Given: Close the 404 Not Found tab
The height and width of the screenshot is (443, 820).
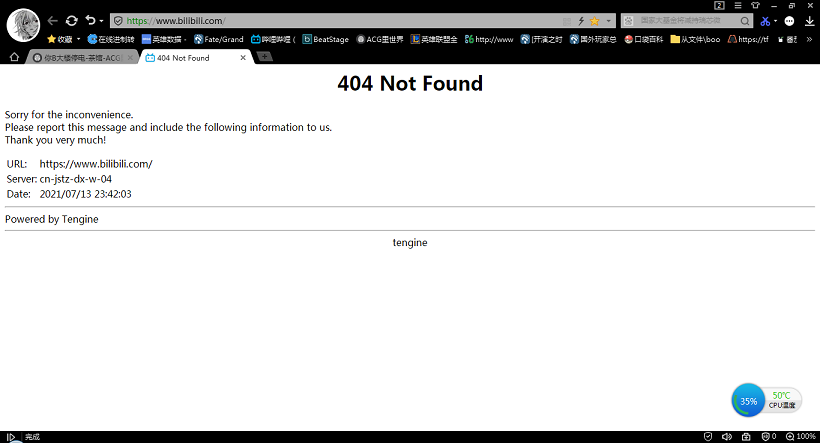Looking at the screenshot, I should (x=243, y=58).
